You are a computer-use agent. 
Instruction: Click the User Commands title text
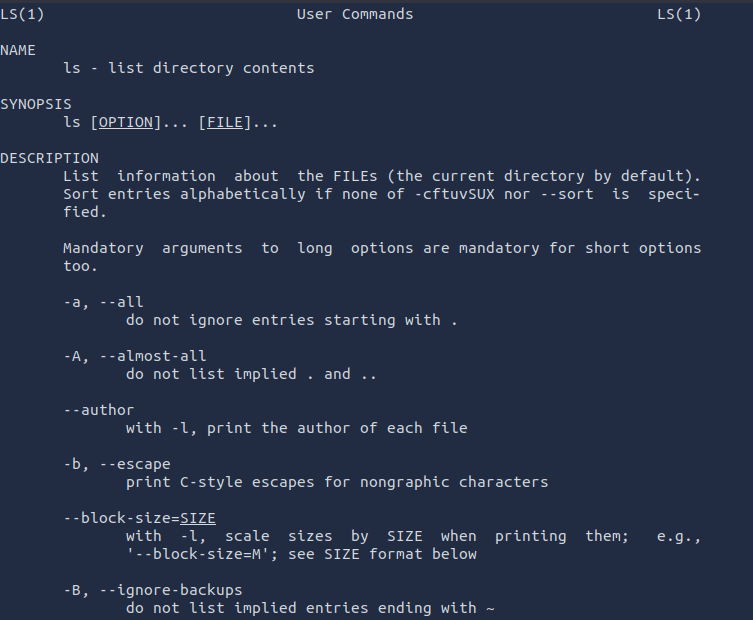[x=355, y=14]
